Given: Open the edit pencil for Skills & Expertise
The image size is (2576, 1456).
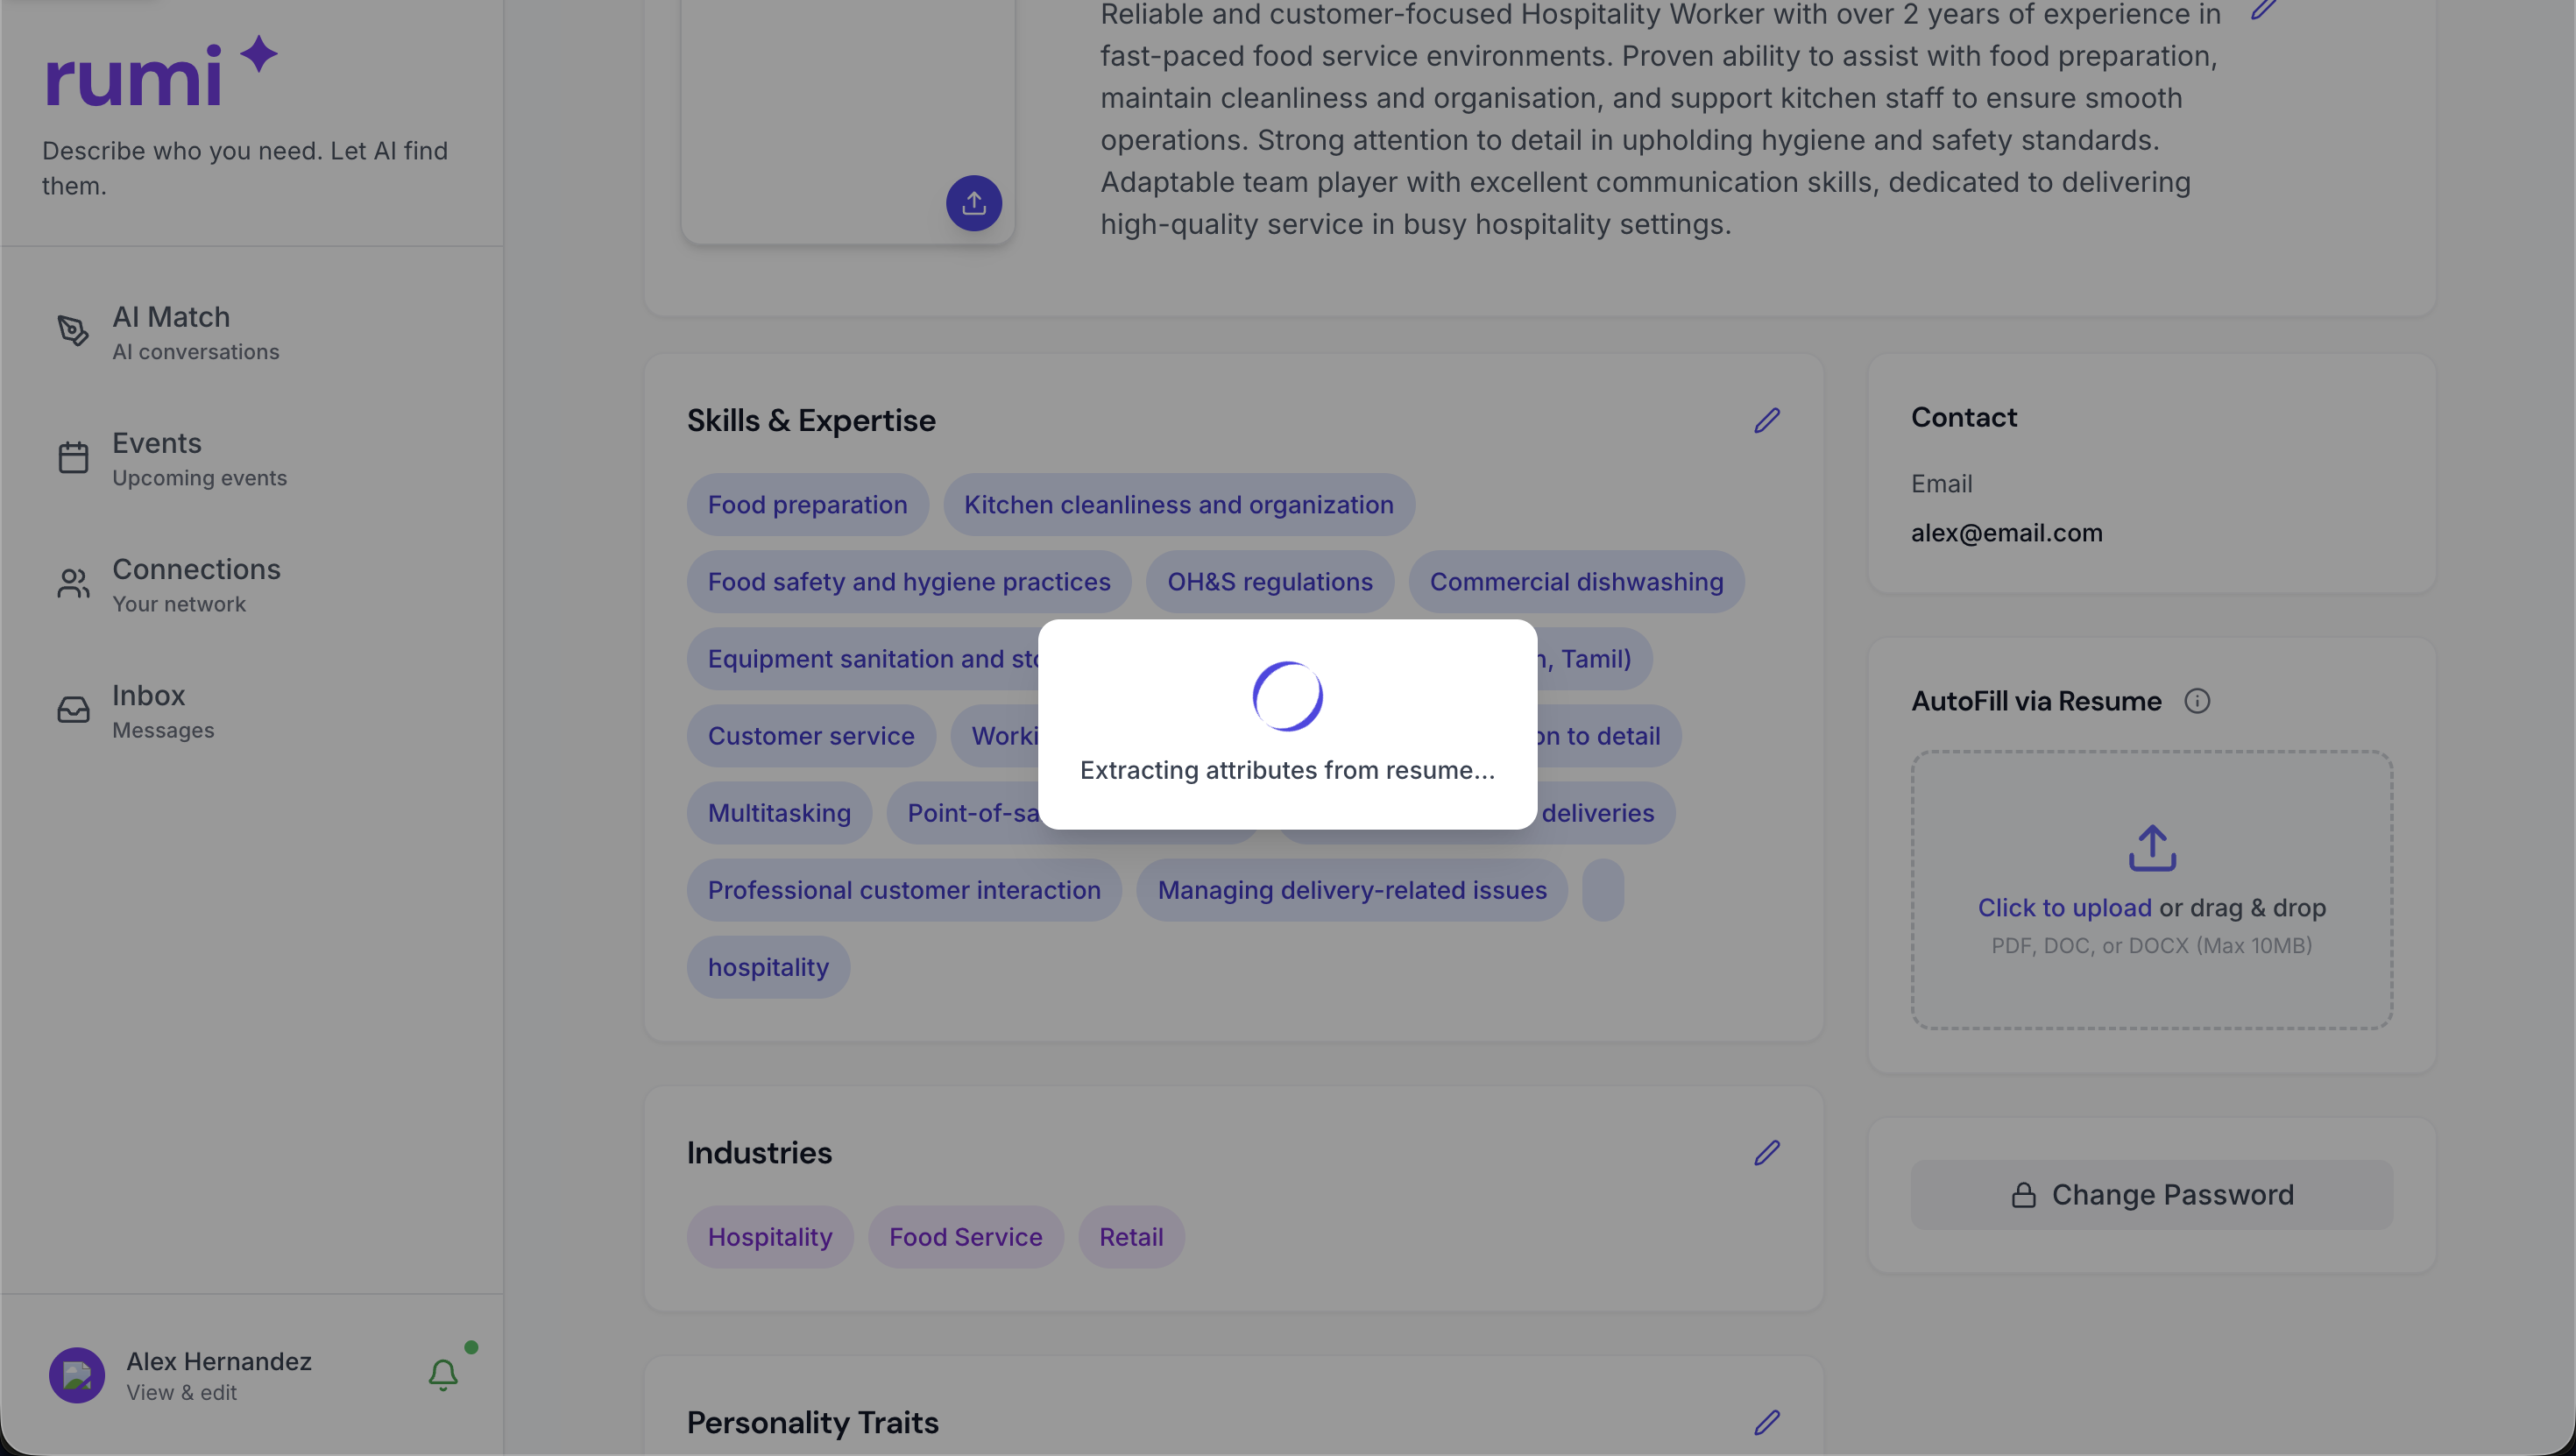Looking at the screenshot, I should (1766, 420).
